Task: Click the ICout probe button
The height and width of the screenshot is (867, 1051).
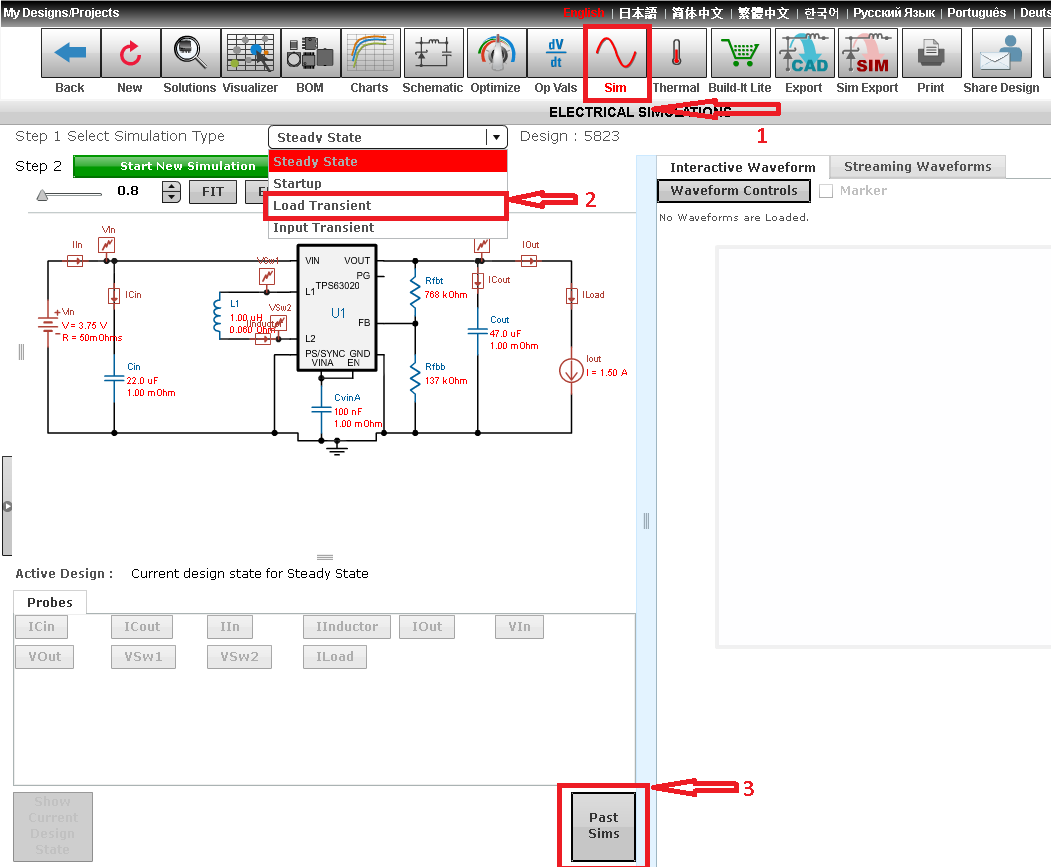Action: point(142,627)
